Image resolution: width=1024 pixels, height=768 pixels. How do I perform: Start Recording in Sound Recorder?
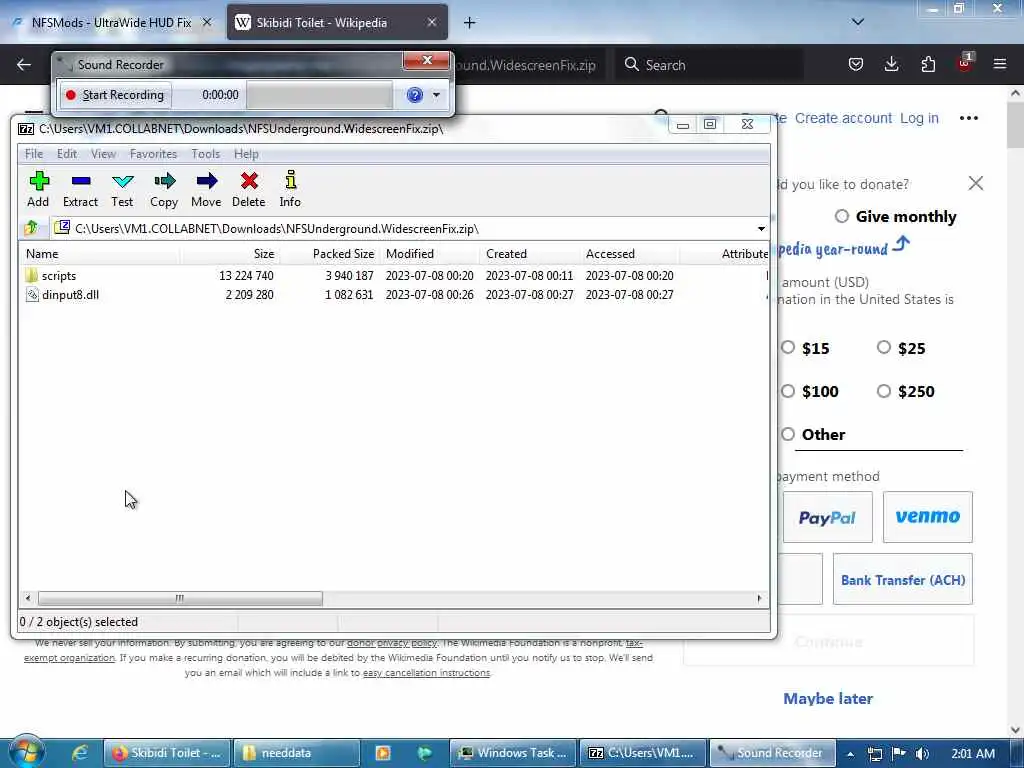[116, 95]
